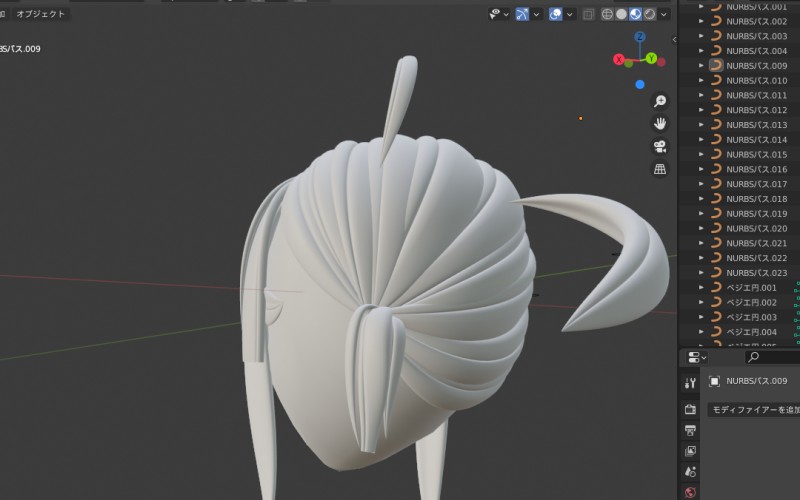Click the NURBSパス.009 name field in properties
The width and height of the screenshot is (800, 500).
pyautogui.click(x=757, y=381)
